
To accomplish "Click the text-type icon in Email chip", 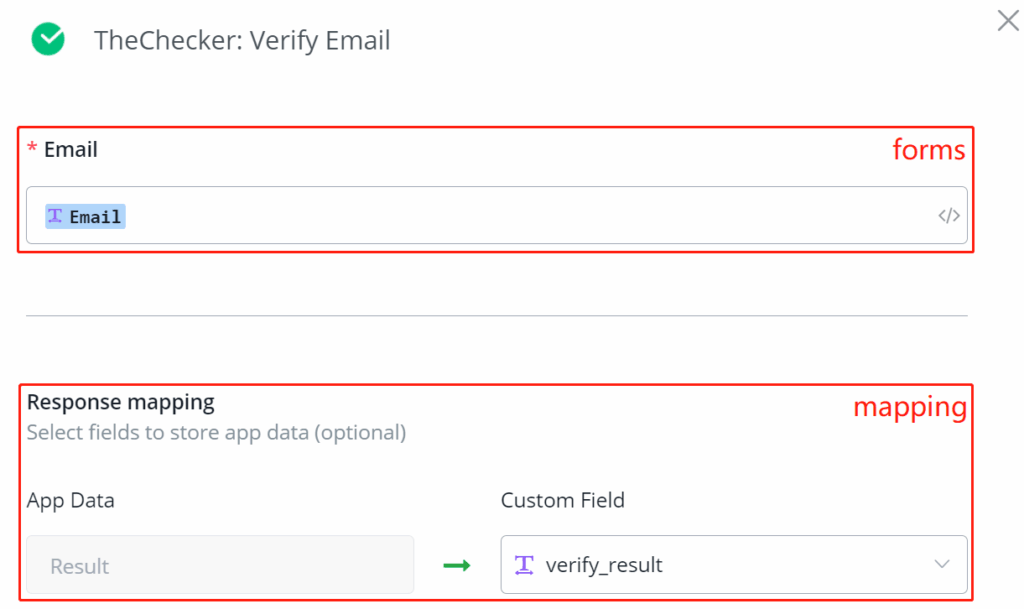I will tap(55, 216).
